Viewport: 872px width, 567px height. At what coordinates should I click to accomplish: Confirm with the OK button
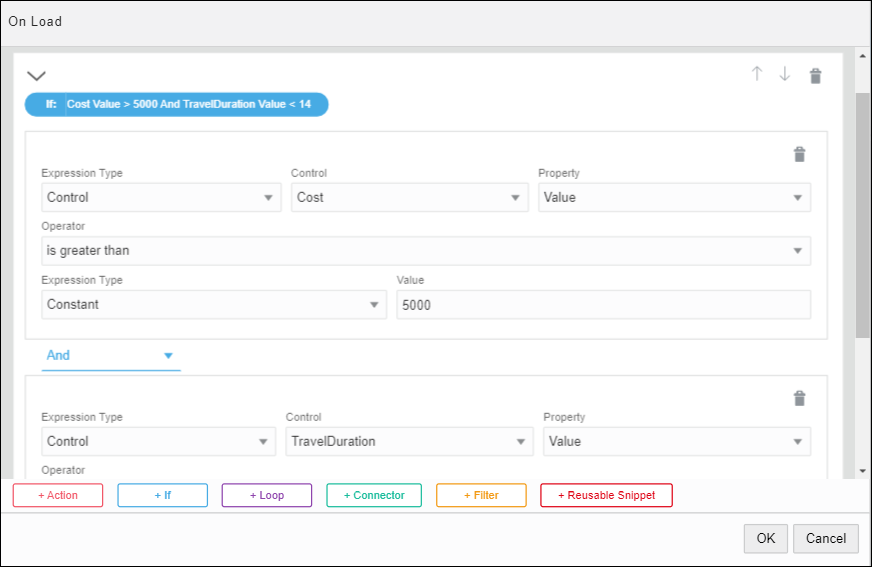766,539
